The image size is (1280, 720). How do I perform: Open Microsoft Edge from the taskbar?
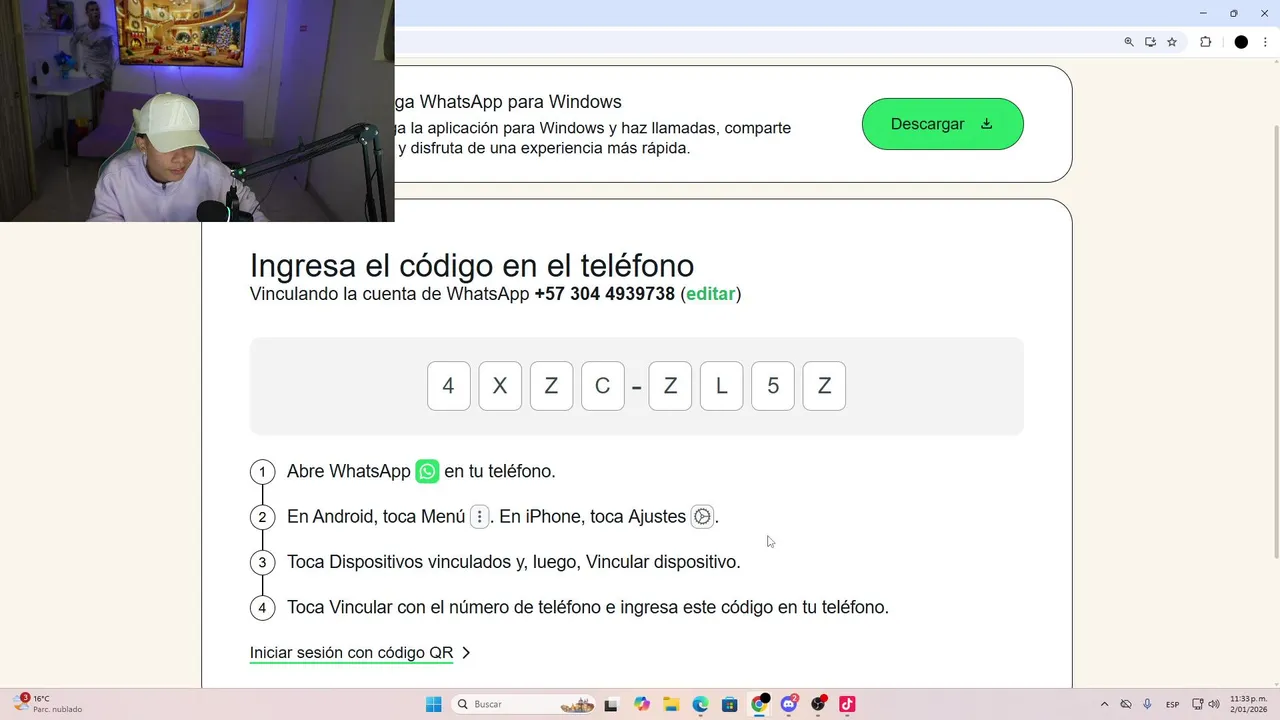[x=700, y=704]
